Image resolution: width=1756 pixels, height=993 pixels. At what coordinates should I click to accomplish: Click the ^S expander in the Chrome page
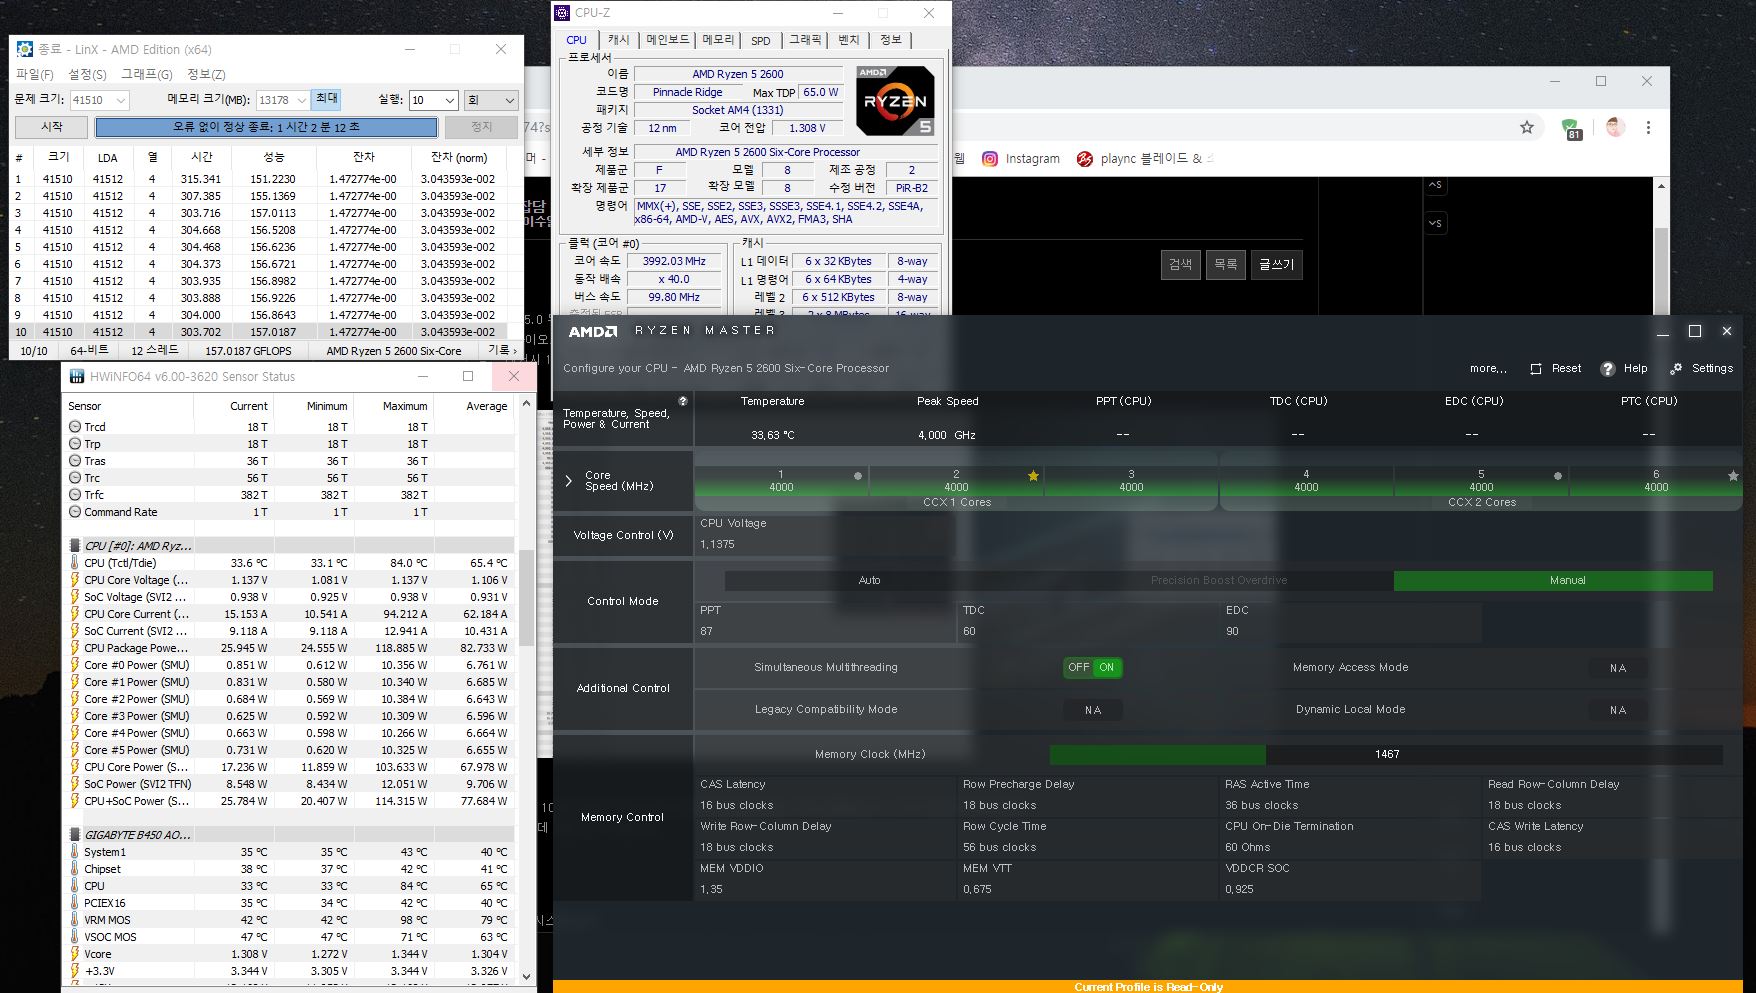[1435, 185]
